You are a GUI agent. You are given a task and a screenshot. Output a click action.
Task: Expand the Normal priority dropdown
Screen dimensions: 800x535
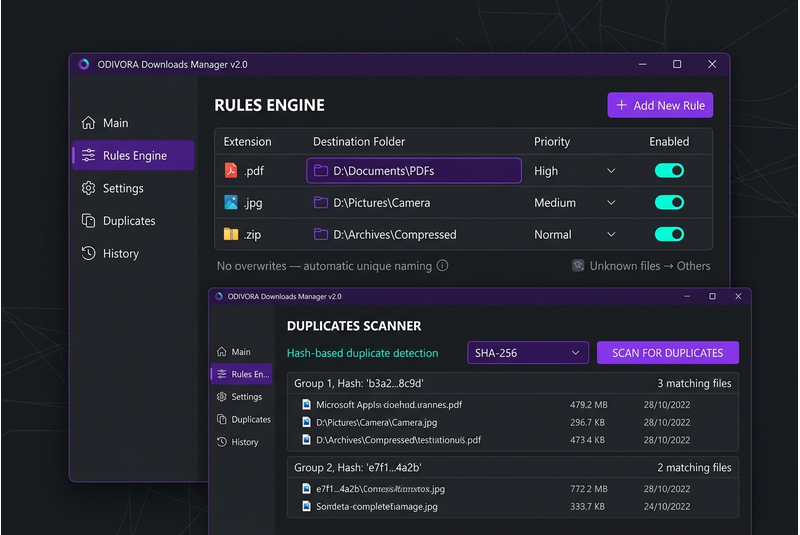tap(611, 235)
